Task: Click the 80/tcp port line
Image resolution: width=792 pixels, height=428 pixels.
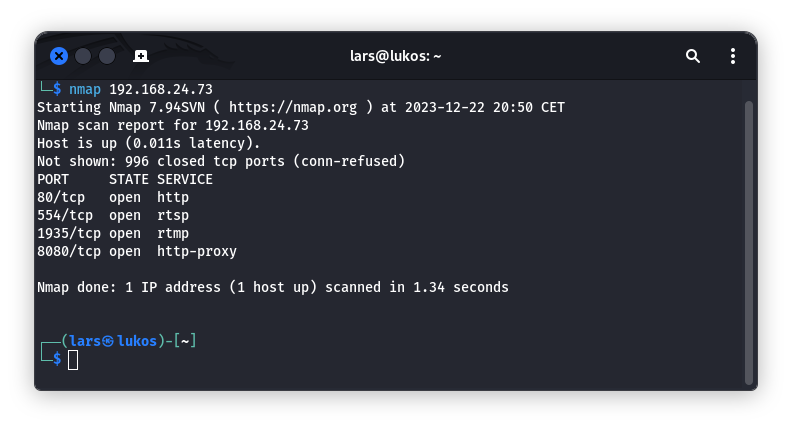Action: [x=113, y=197]
